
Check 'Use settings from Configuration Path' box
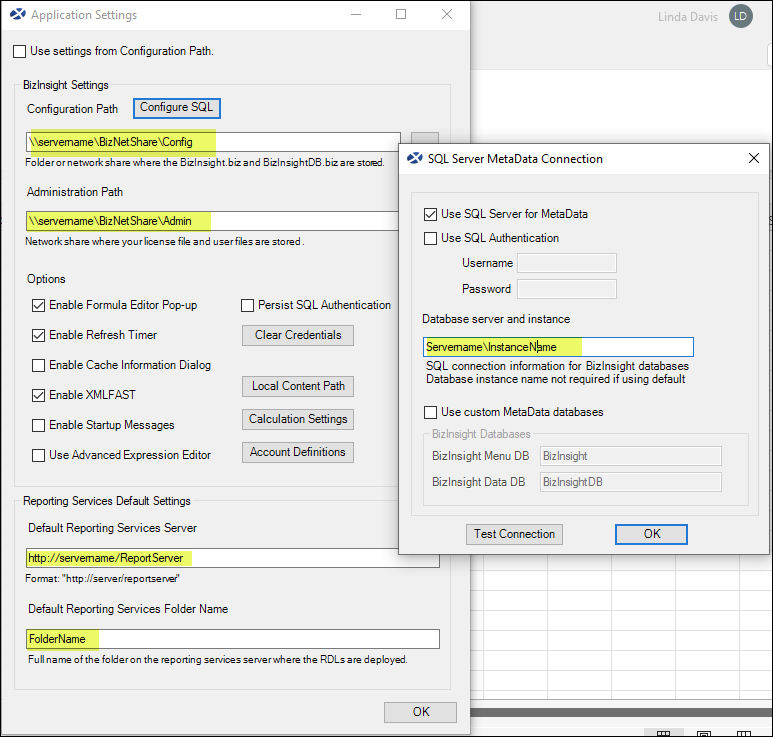point(20,51)
